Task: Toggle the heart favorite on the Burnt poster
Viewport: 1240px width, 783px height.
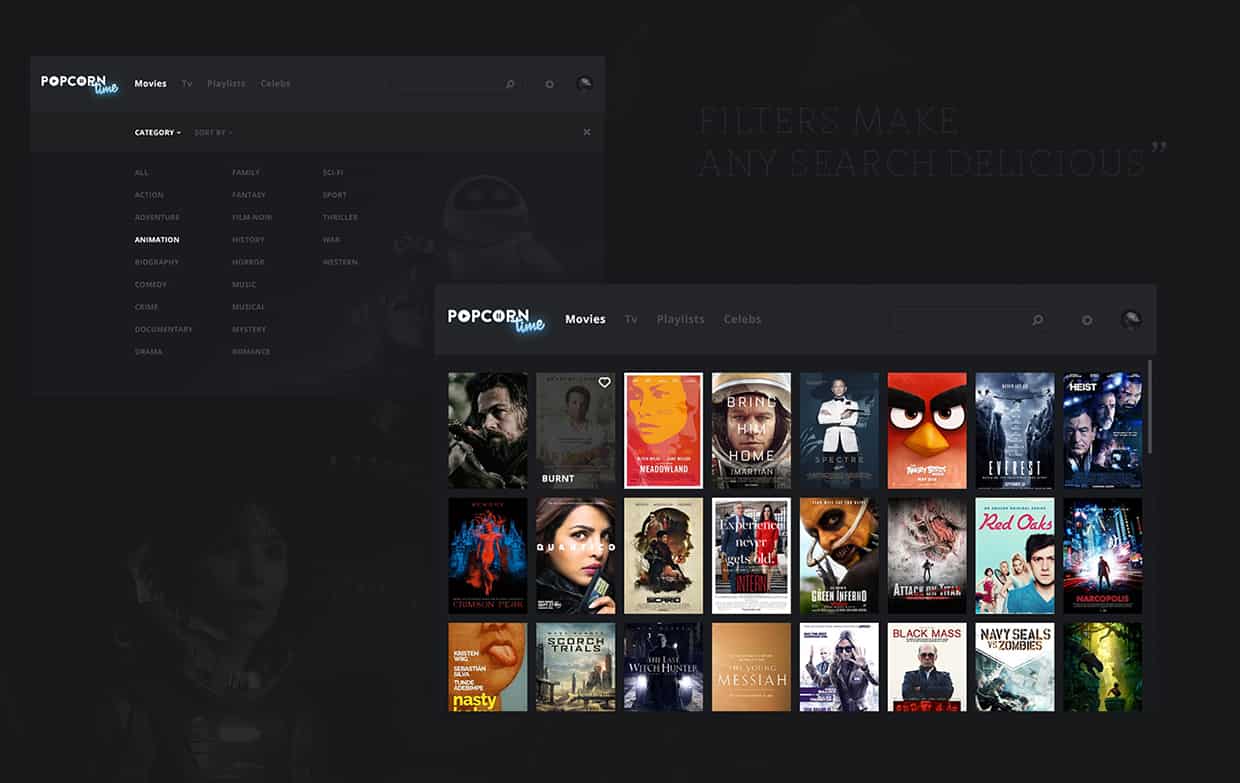Action: tap(603, 382)
